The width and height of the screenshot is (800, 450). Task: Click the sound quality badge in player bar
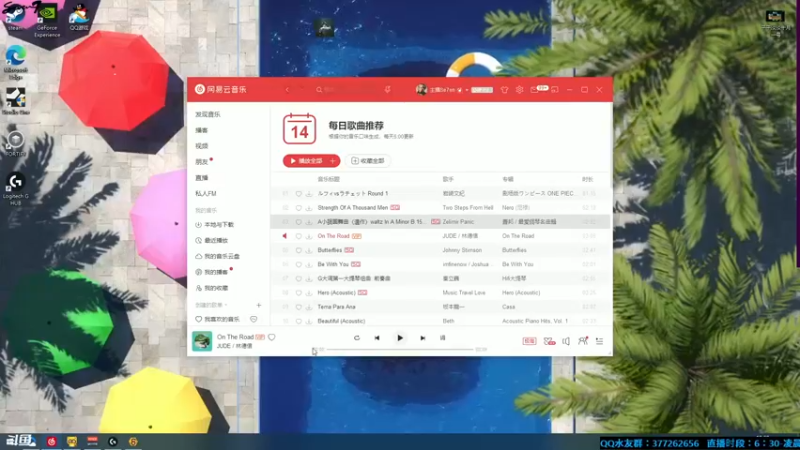click(x=529, y=341)
